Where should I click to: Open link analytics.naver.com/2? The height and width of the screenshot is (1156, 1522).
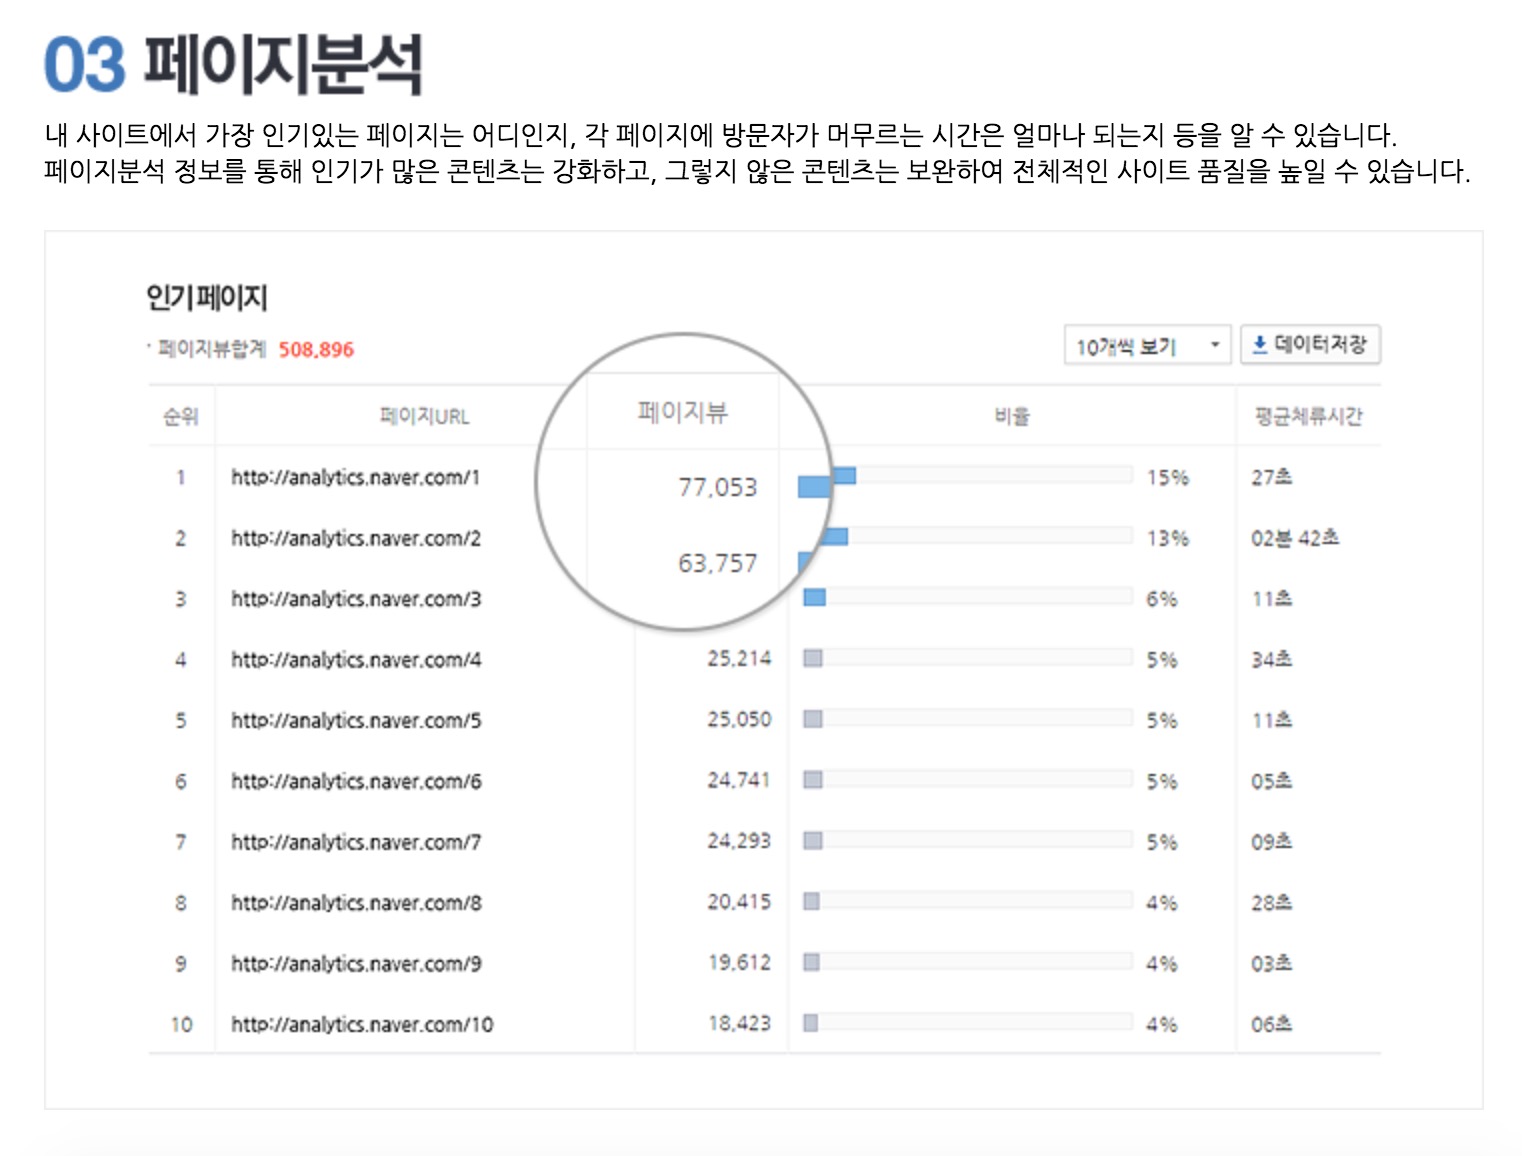point(355,538)
